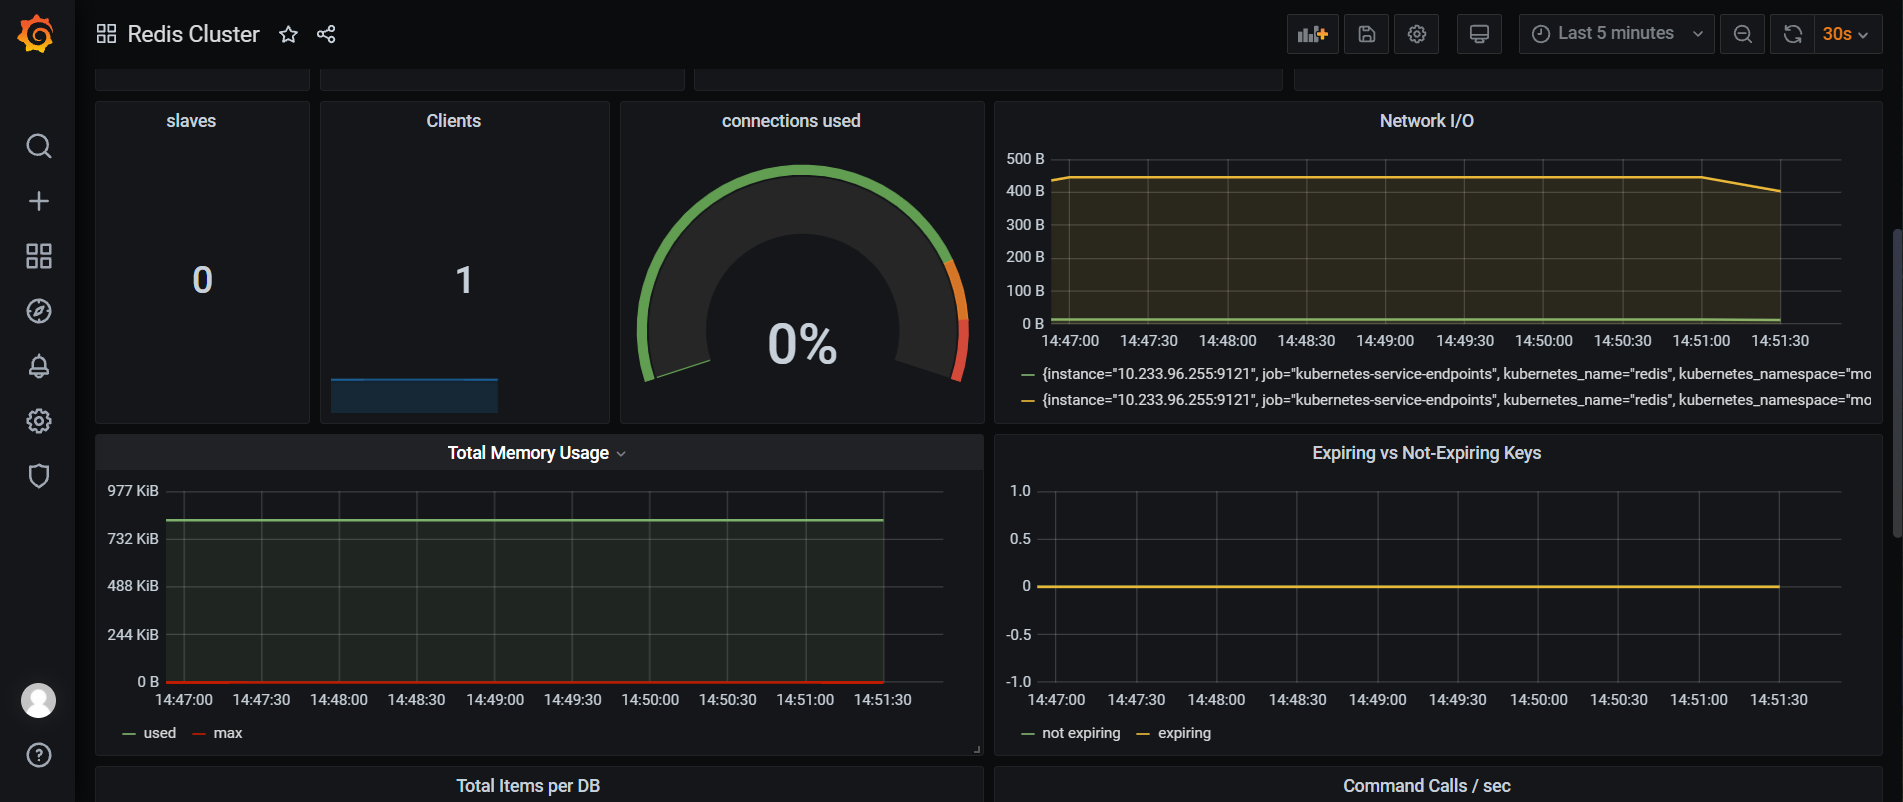This screenshot has width=1903, height=802.
Task: Toggle the 'max' series in memory legend
Action: (228, 733)
